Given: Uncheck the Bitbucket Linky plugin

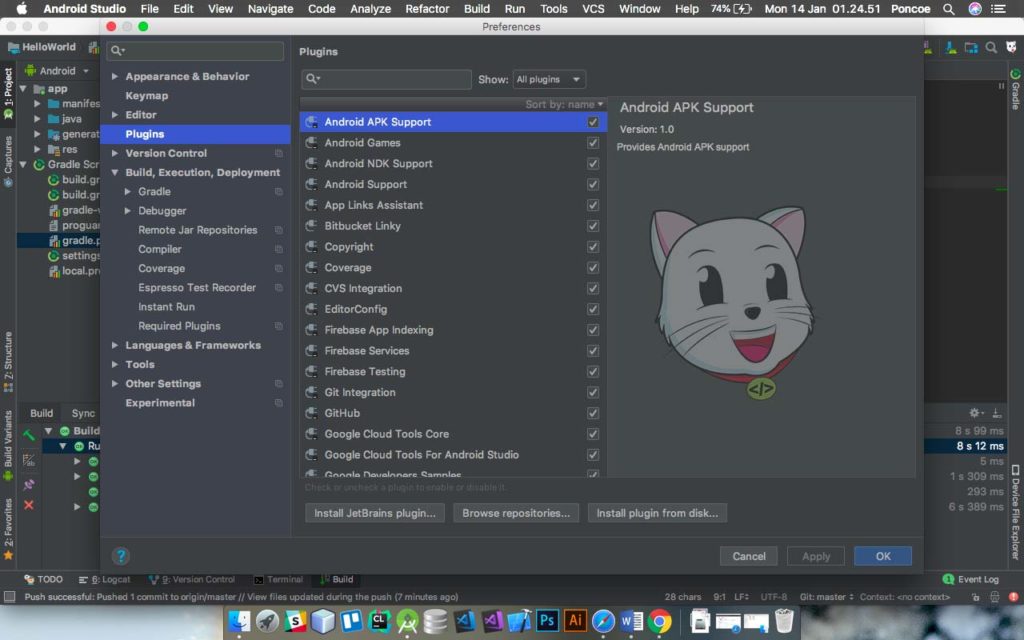Looking at the screenshot, I should (x=593, y=226).
